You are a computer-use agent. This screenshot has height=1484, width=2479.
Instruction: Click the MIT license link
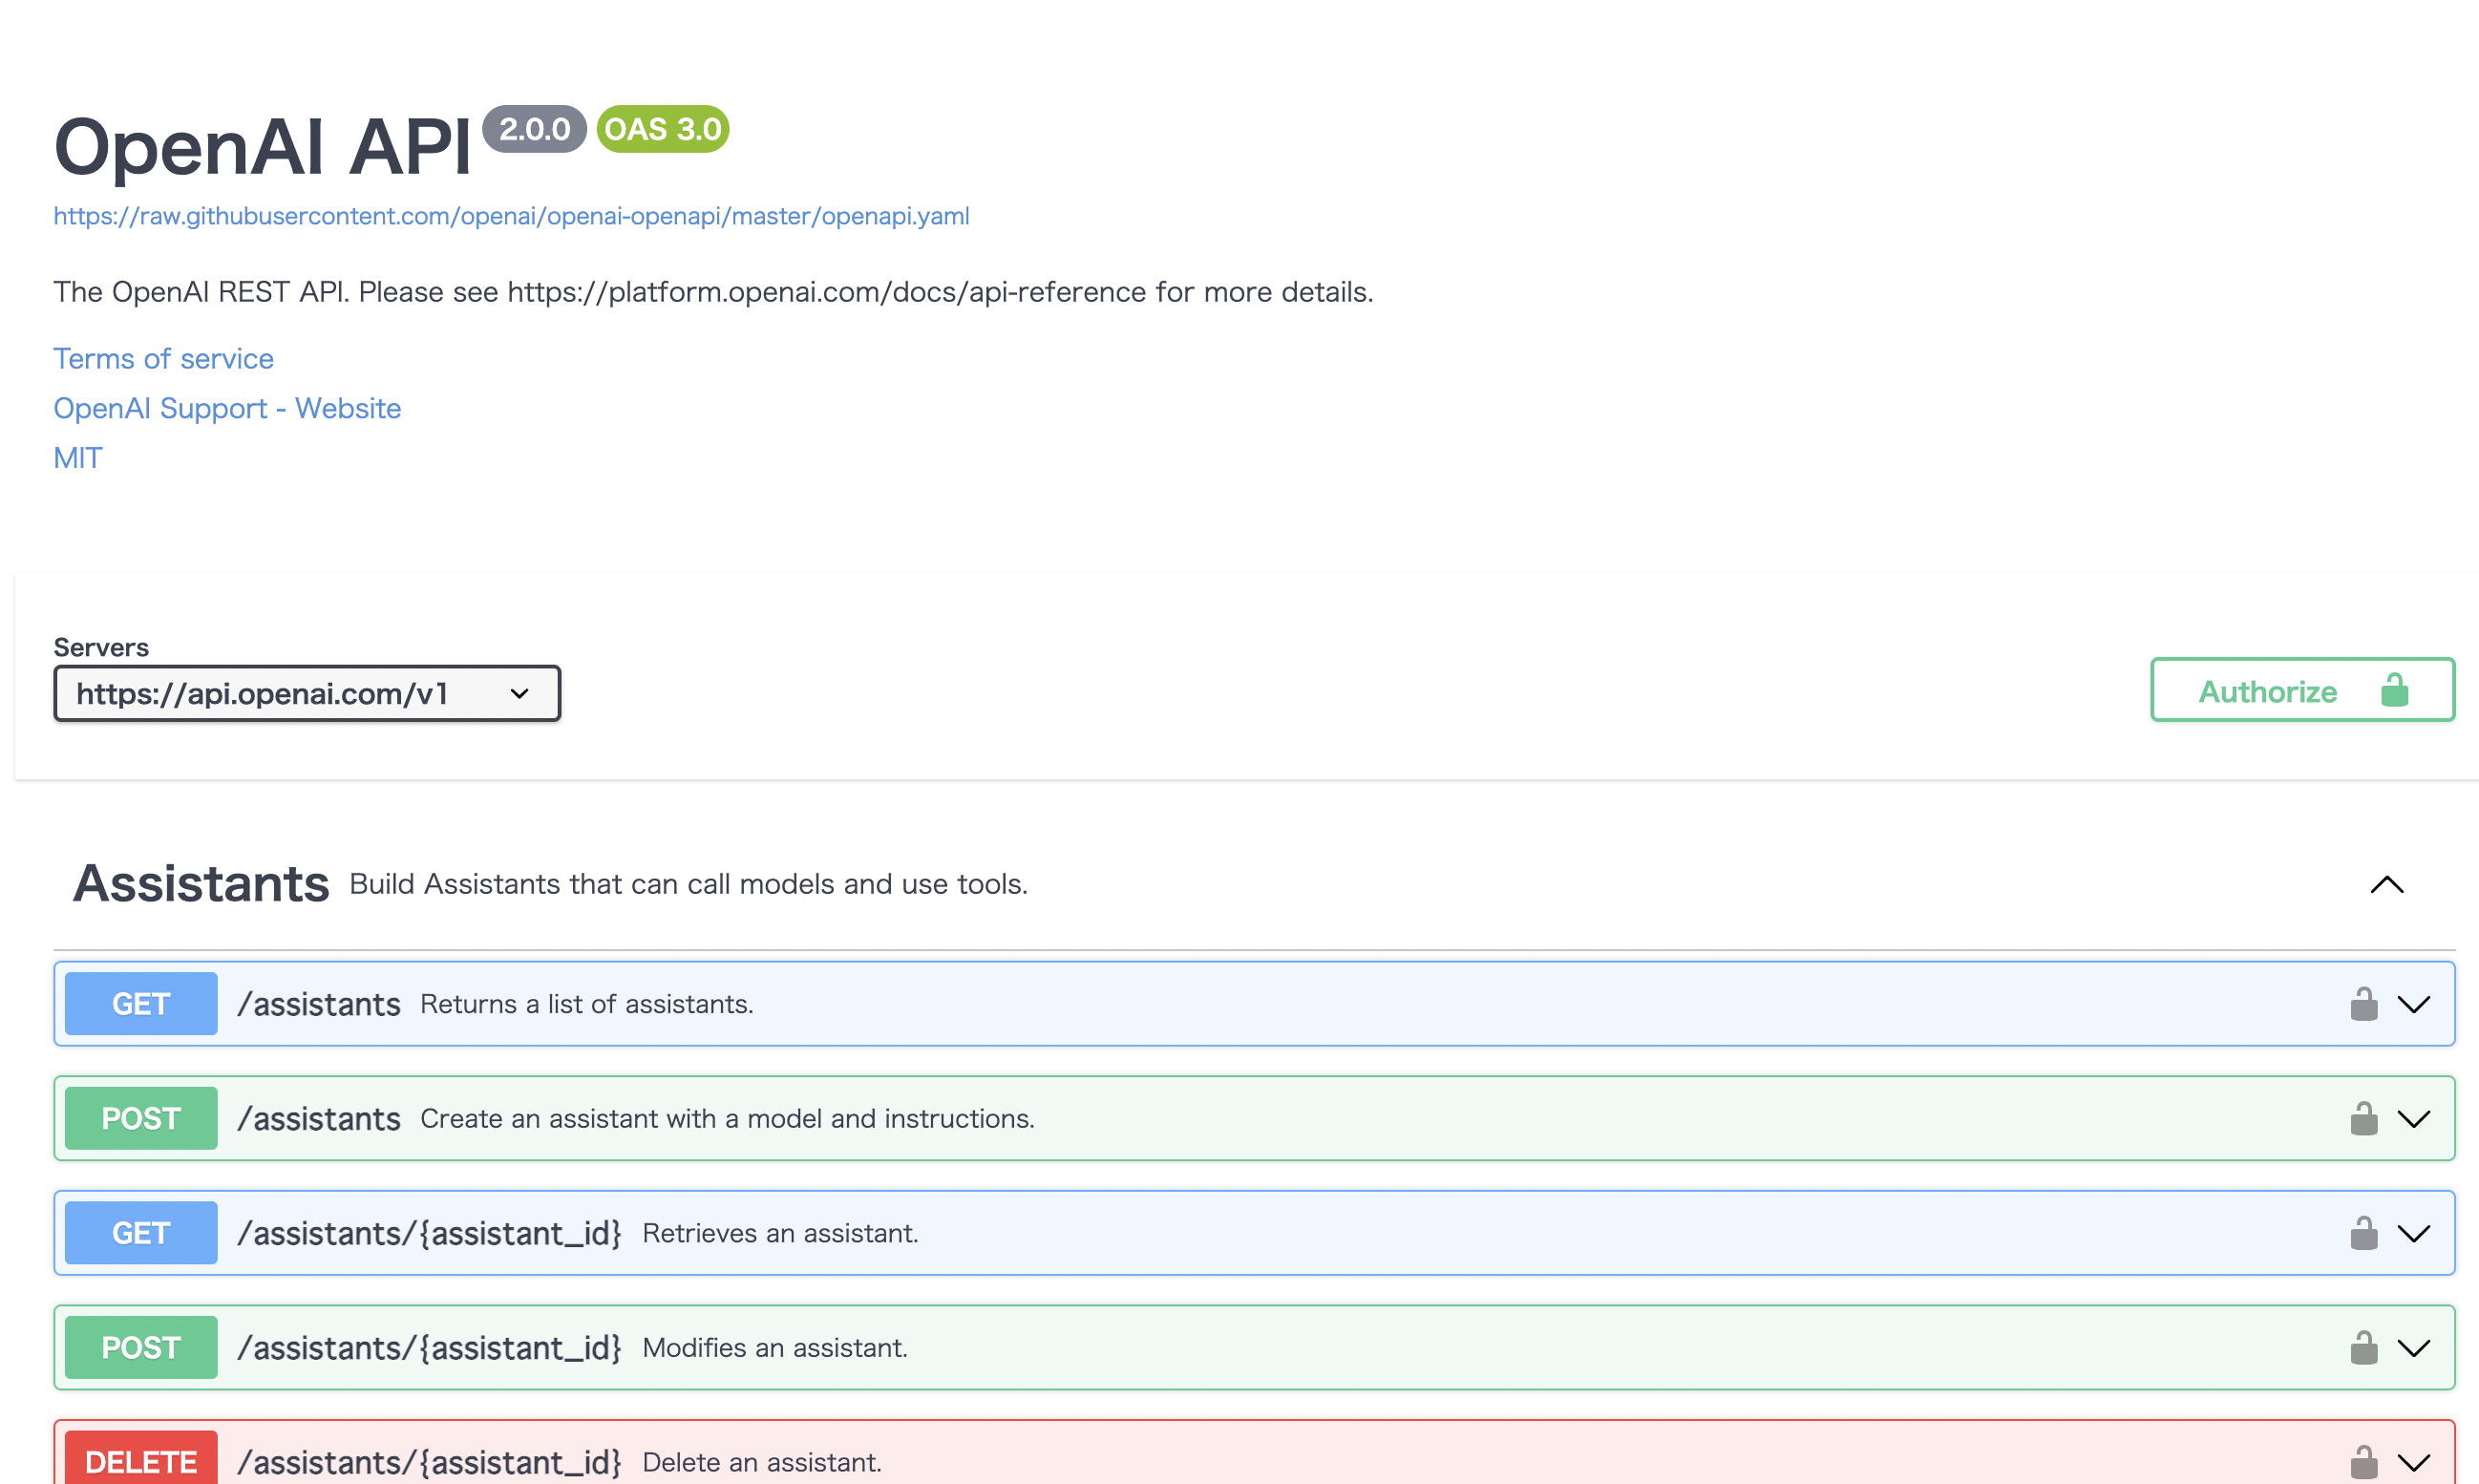(78, 458)
